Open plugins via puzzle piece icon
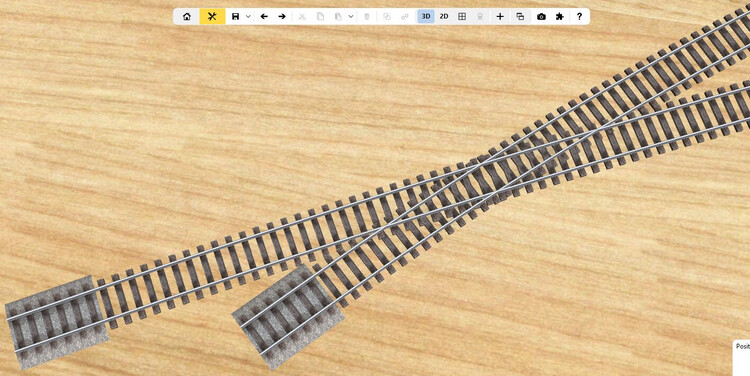The width and height of the screenshot is (750, 376). (x=560, y=16)
